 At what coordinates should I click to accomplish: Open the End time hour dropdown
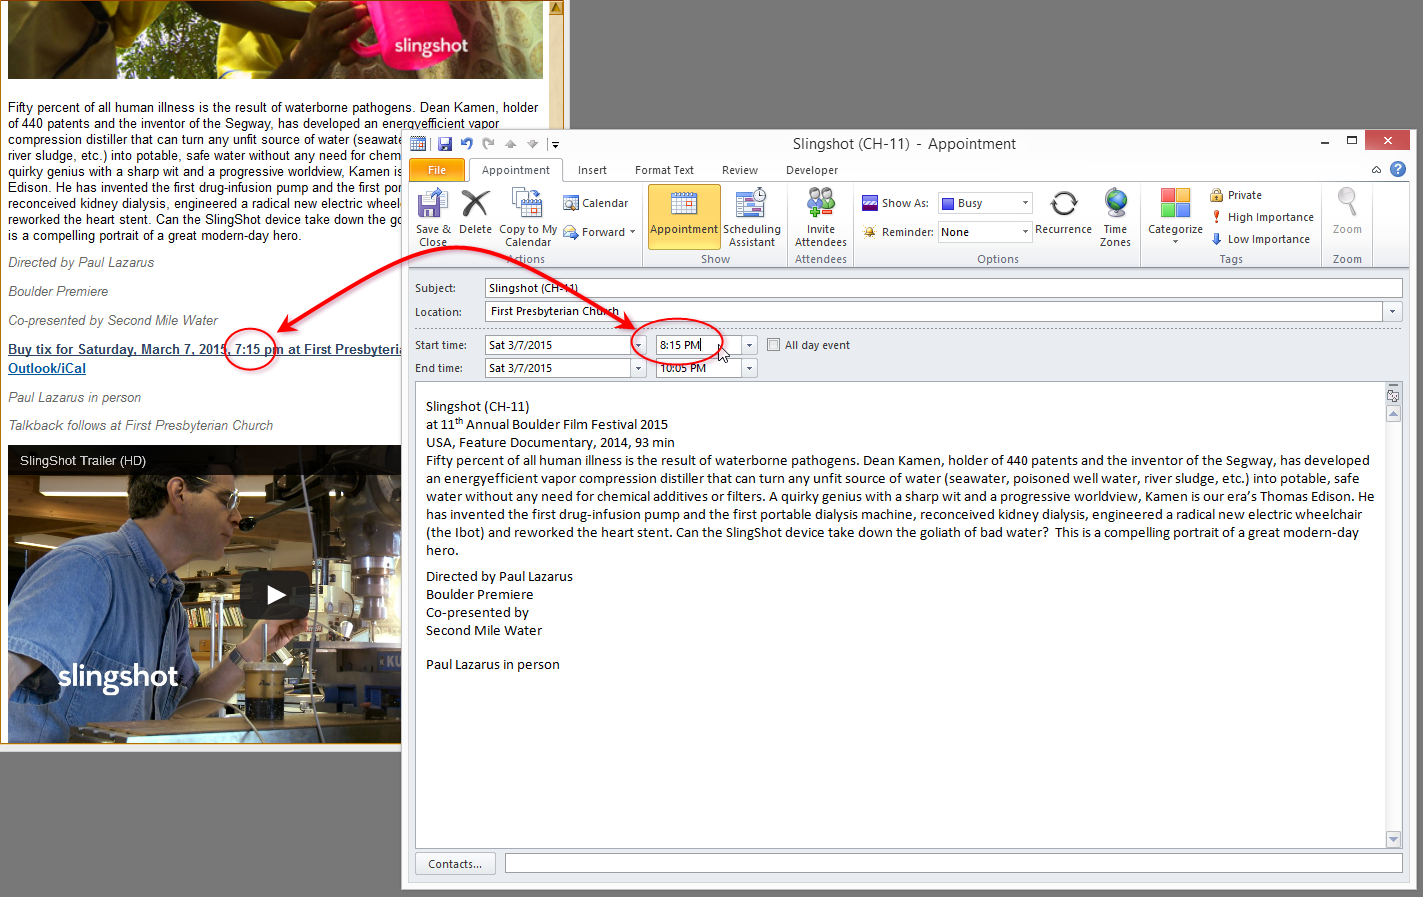749,368
